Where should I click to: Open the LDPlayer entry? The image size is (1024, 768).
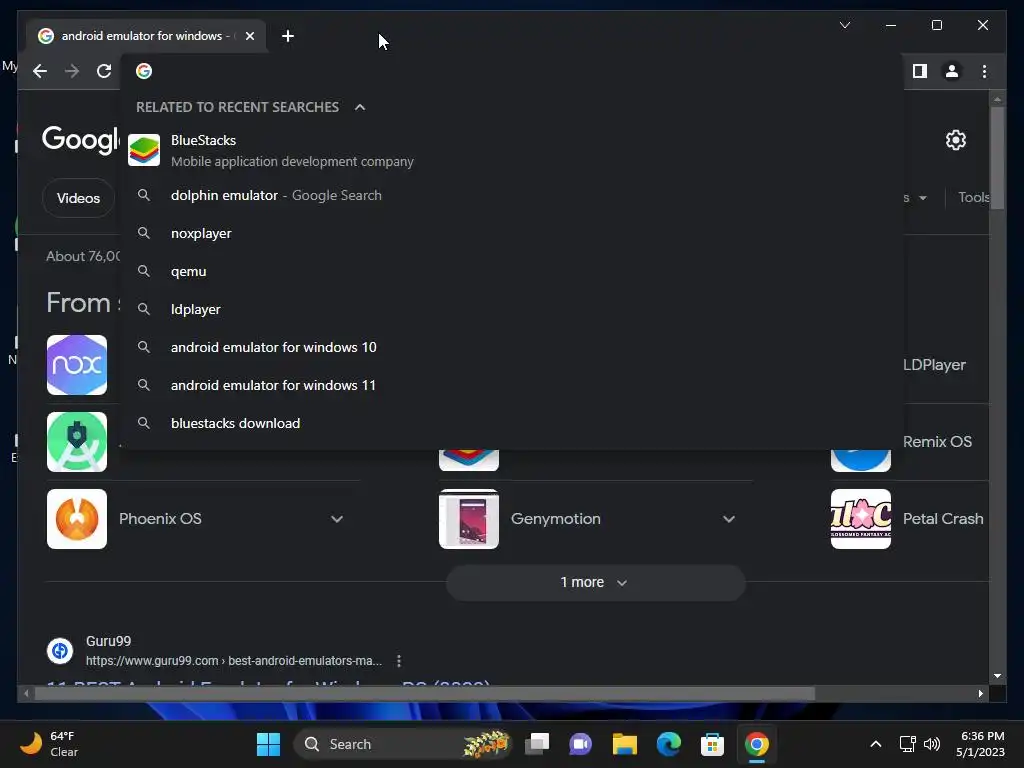(934, 365)
